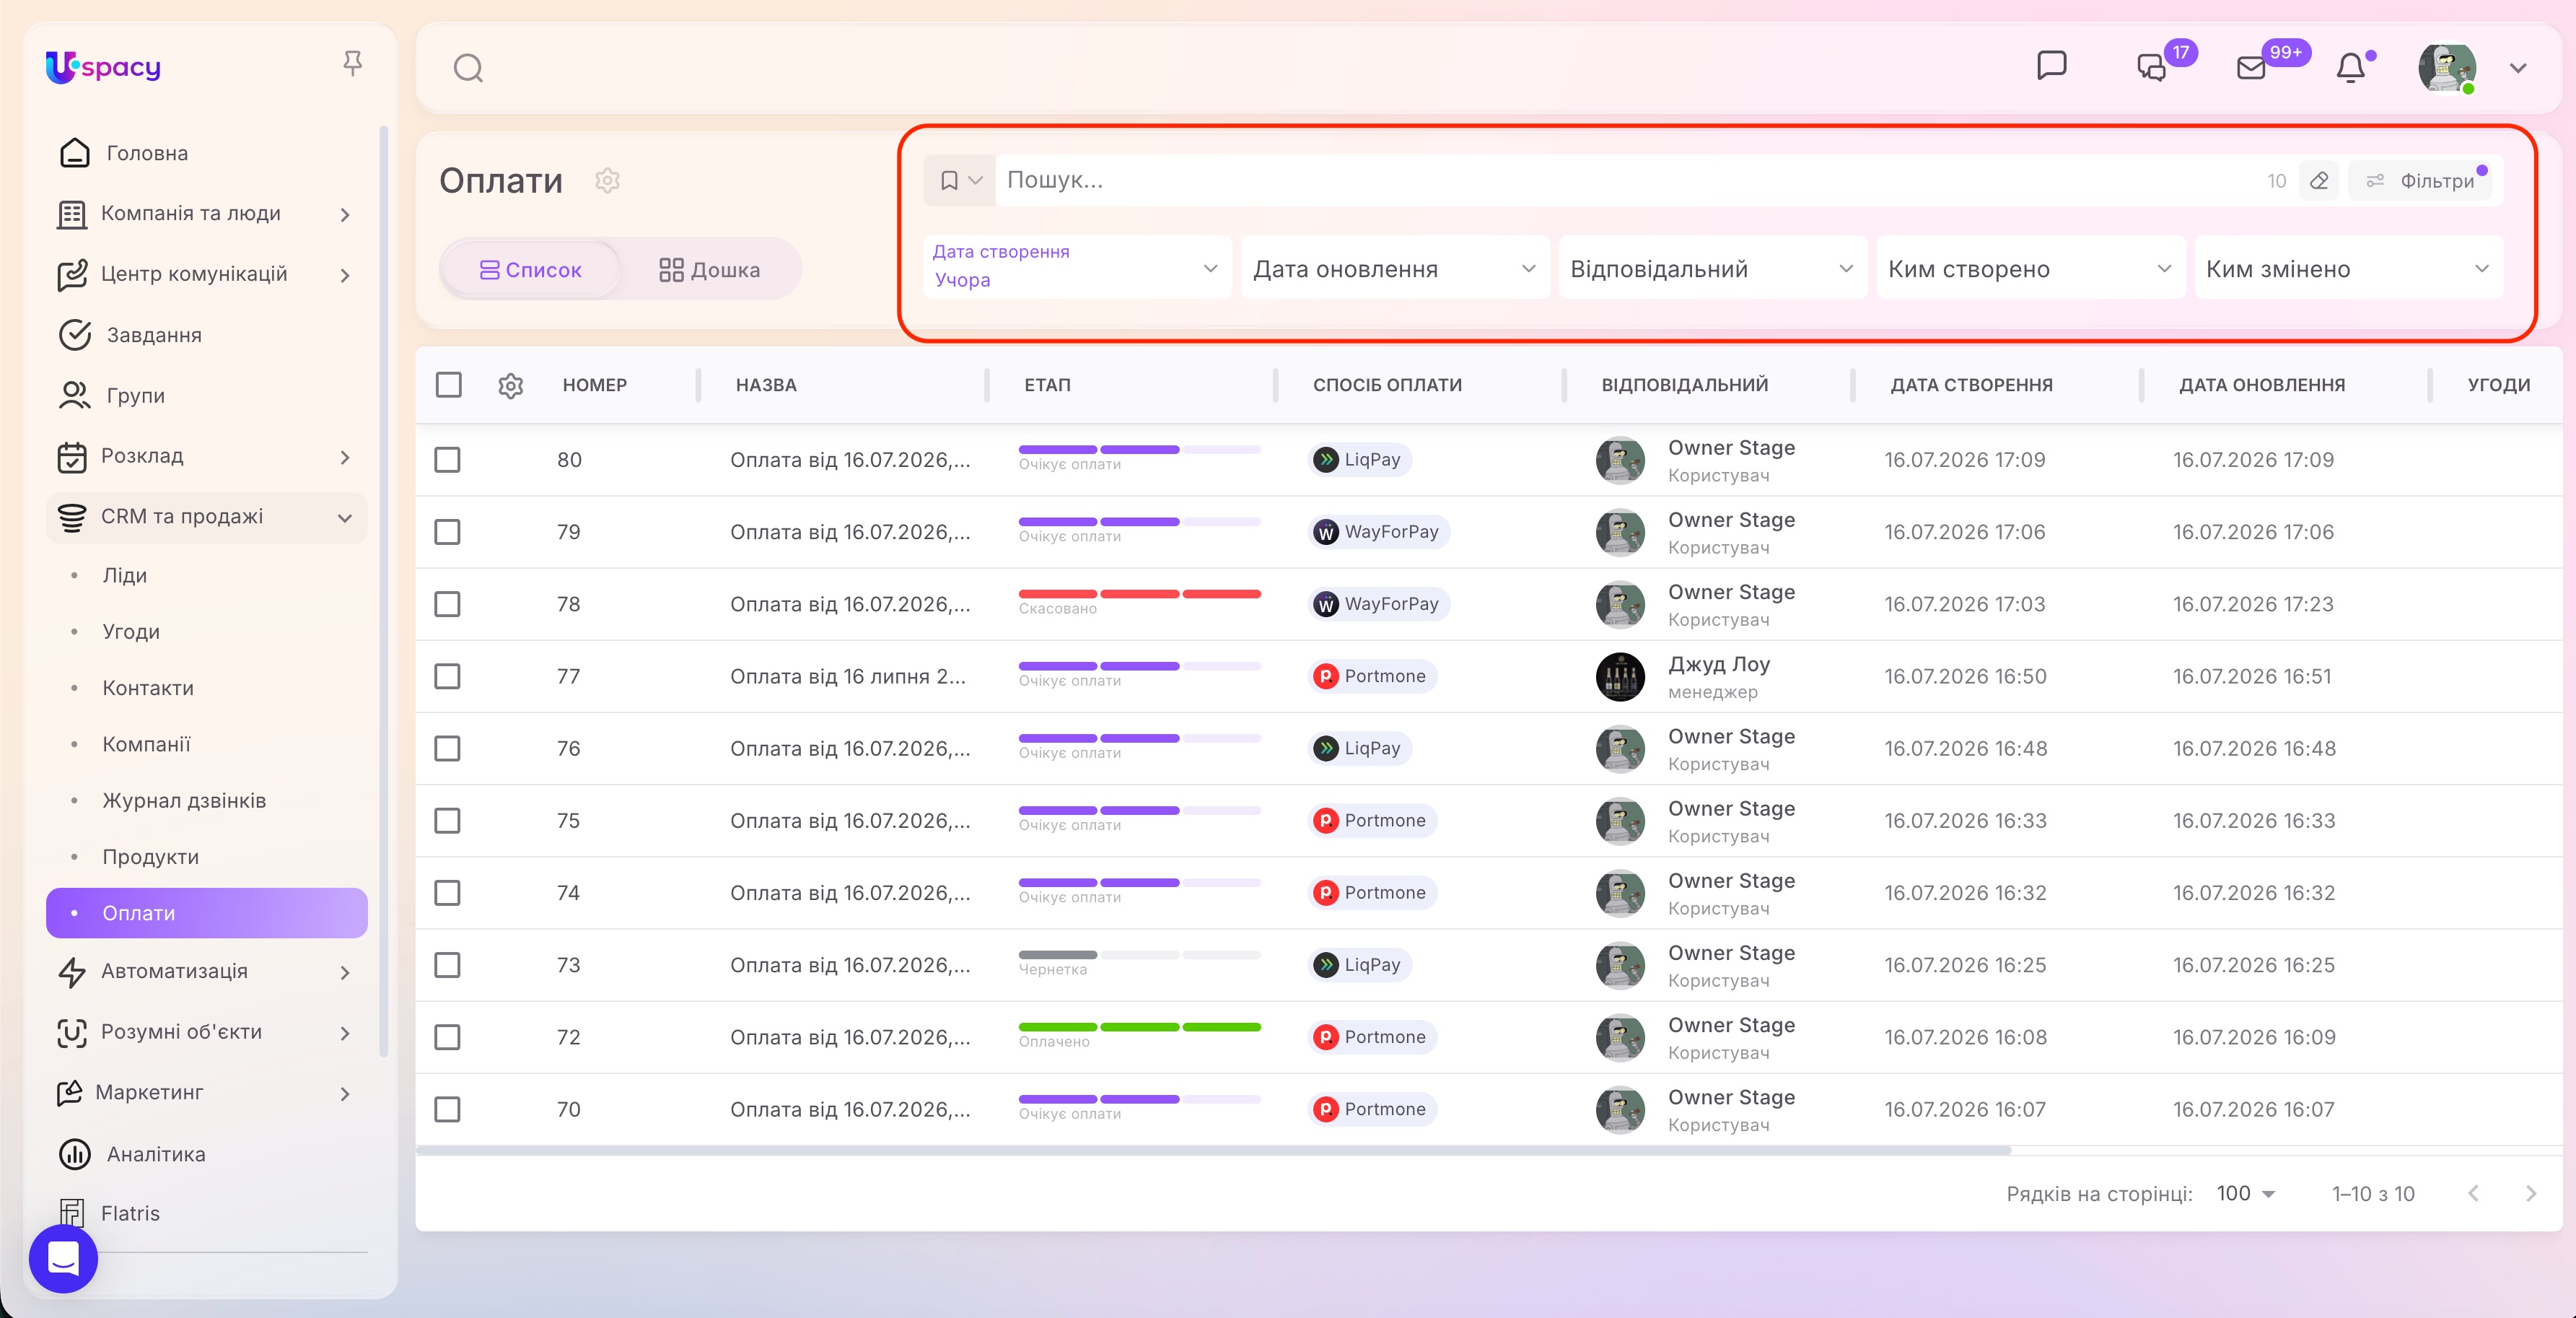Click Portmone badge on payment 77

[1372, 676]
